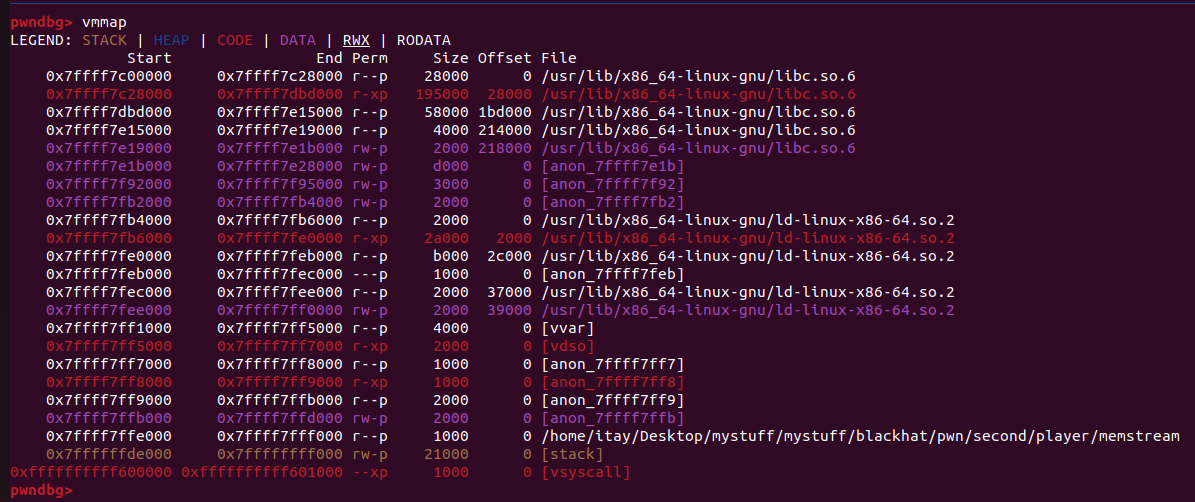
Task: Click the red start address 0x7ffff7c28000
Action: point(109,94)
